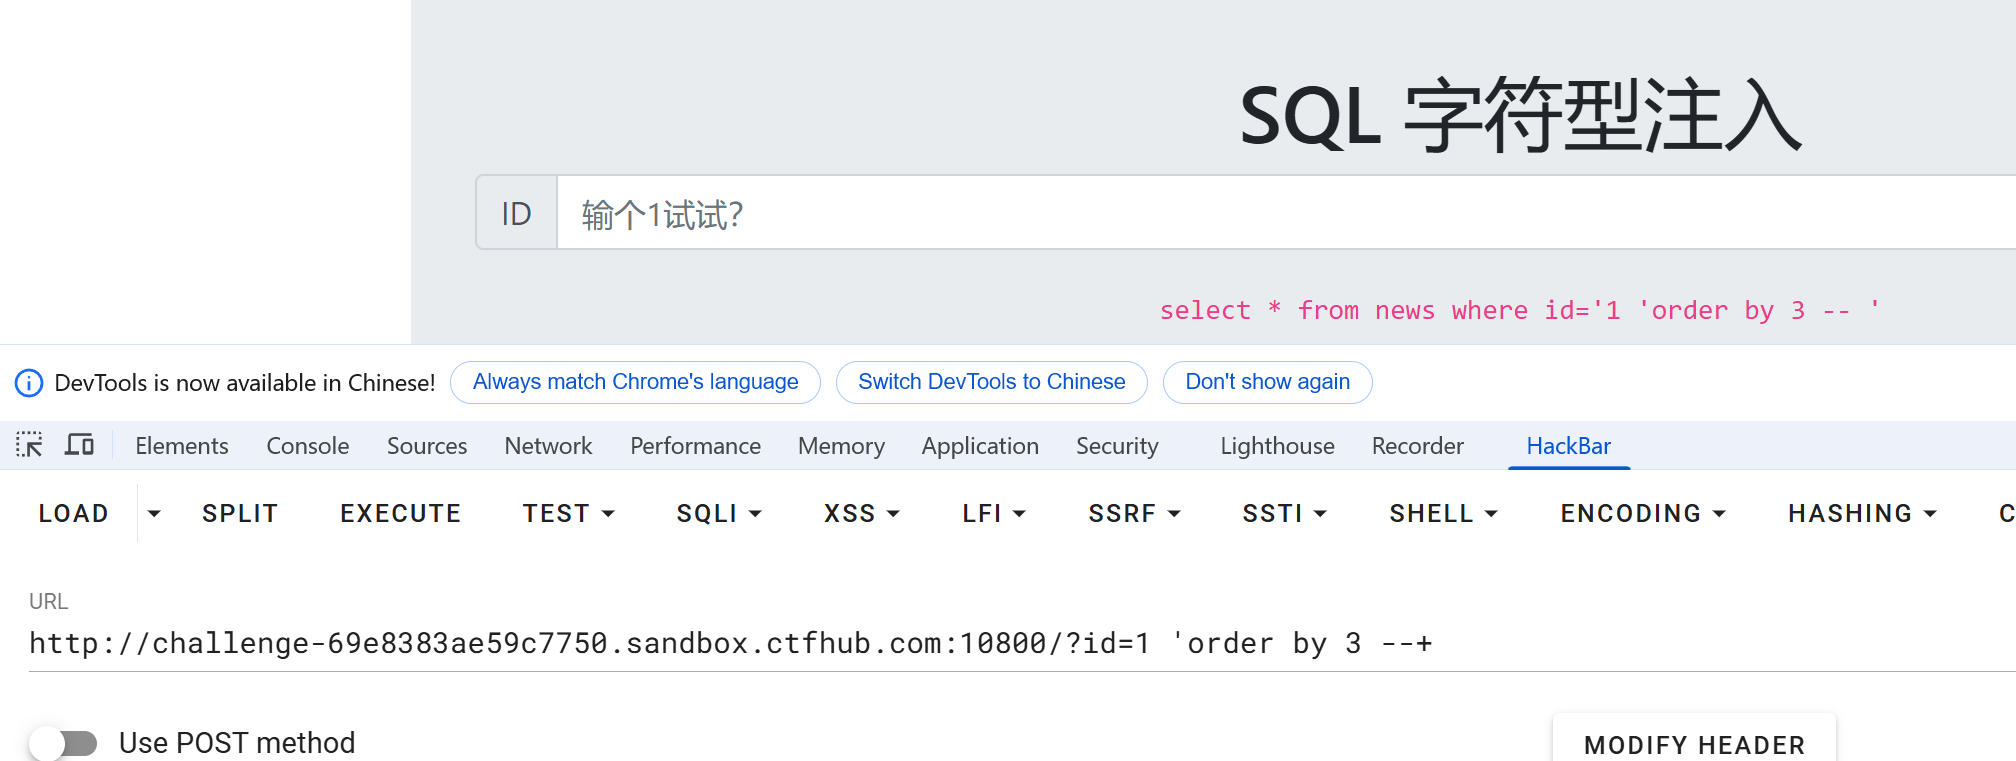Expand the LOAD dropdown arrow

pos(154,514)
